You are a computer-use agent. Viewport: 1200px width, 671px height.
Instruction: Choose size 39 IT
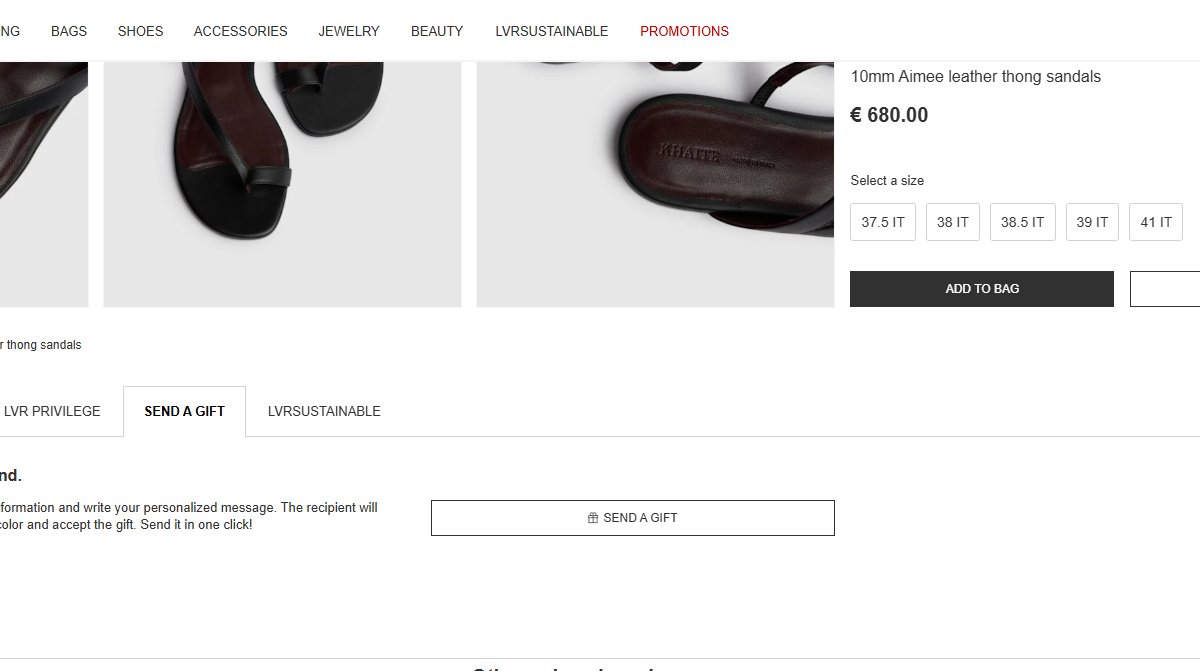(x=1092, y=222)
